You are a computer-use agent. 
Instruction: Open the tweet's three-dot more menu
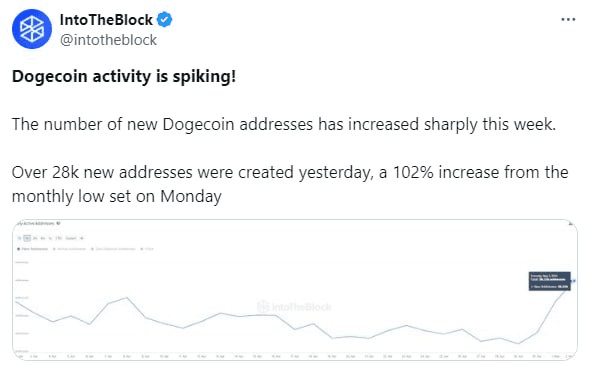click(568, 19)
